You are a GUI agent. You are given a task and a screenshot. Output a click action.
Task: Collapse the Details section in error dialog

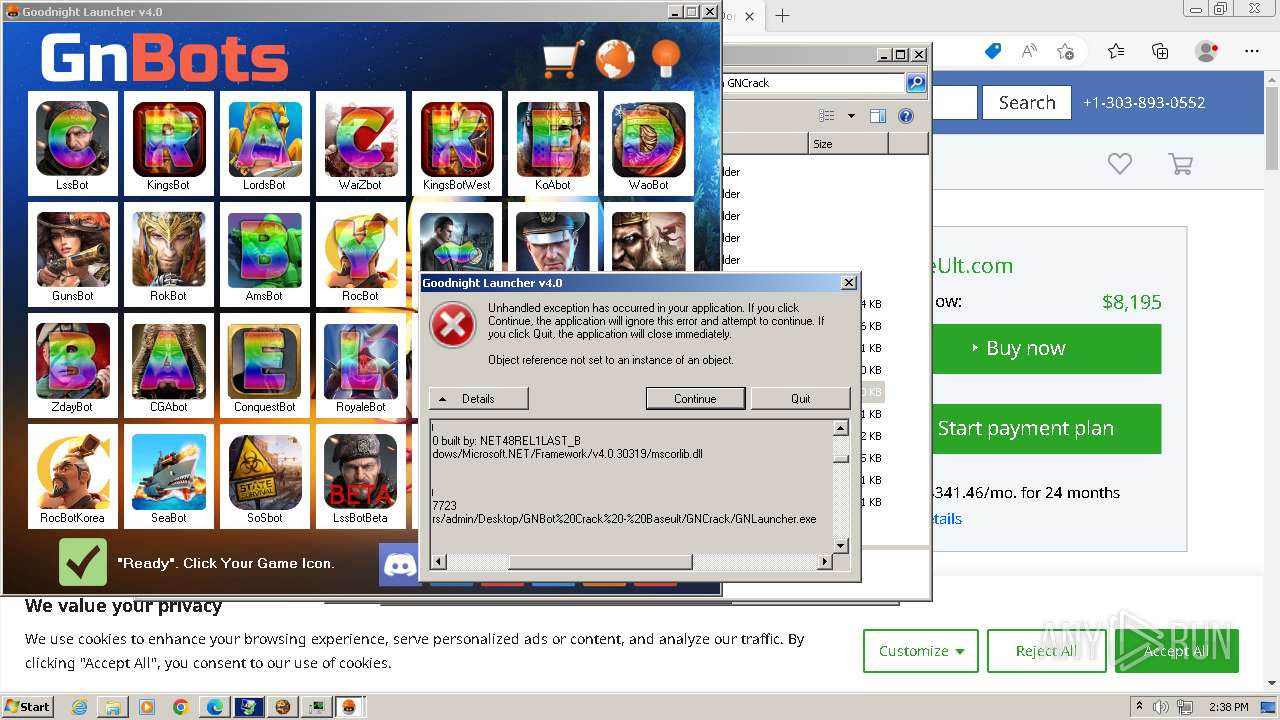(x=478, y=398)
